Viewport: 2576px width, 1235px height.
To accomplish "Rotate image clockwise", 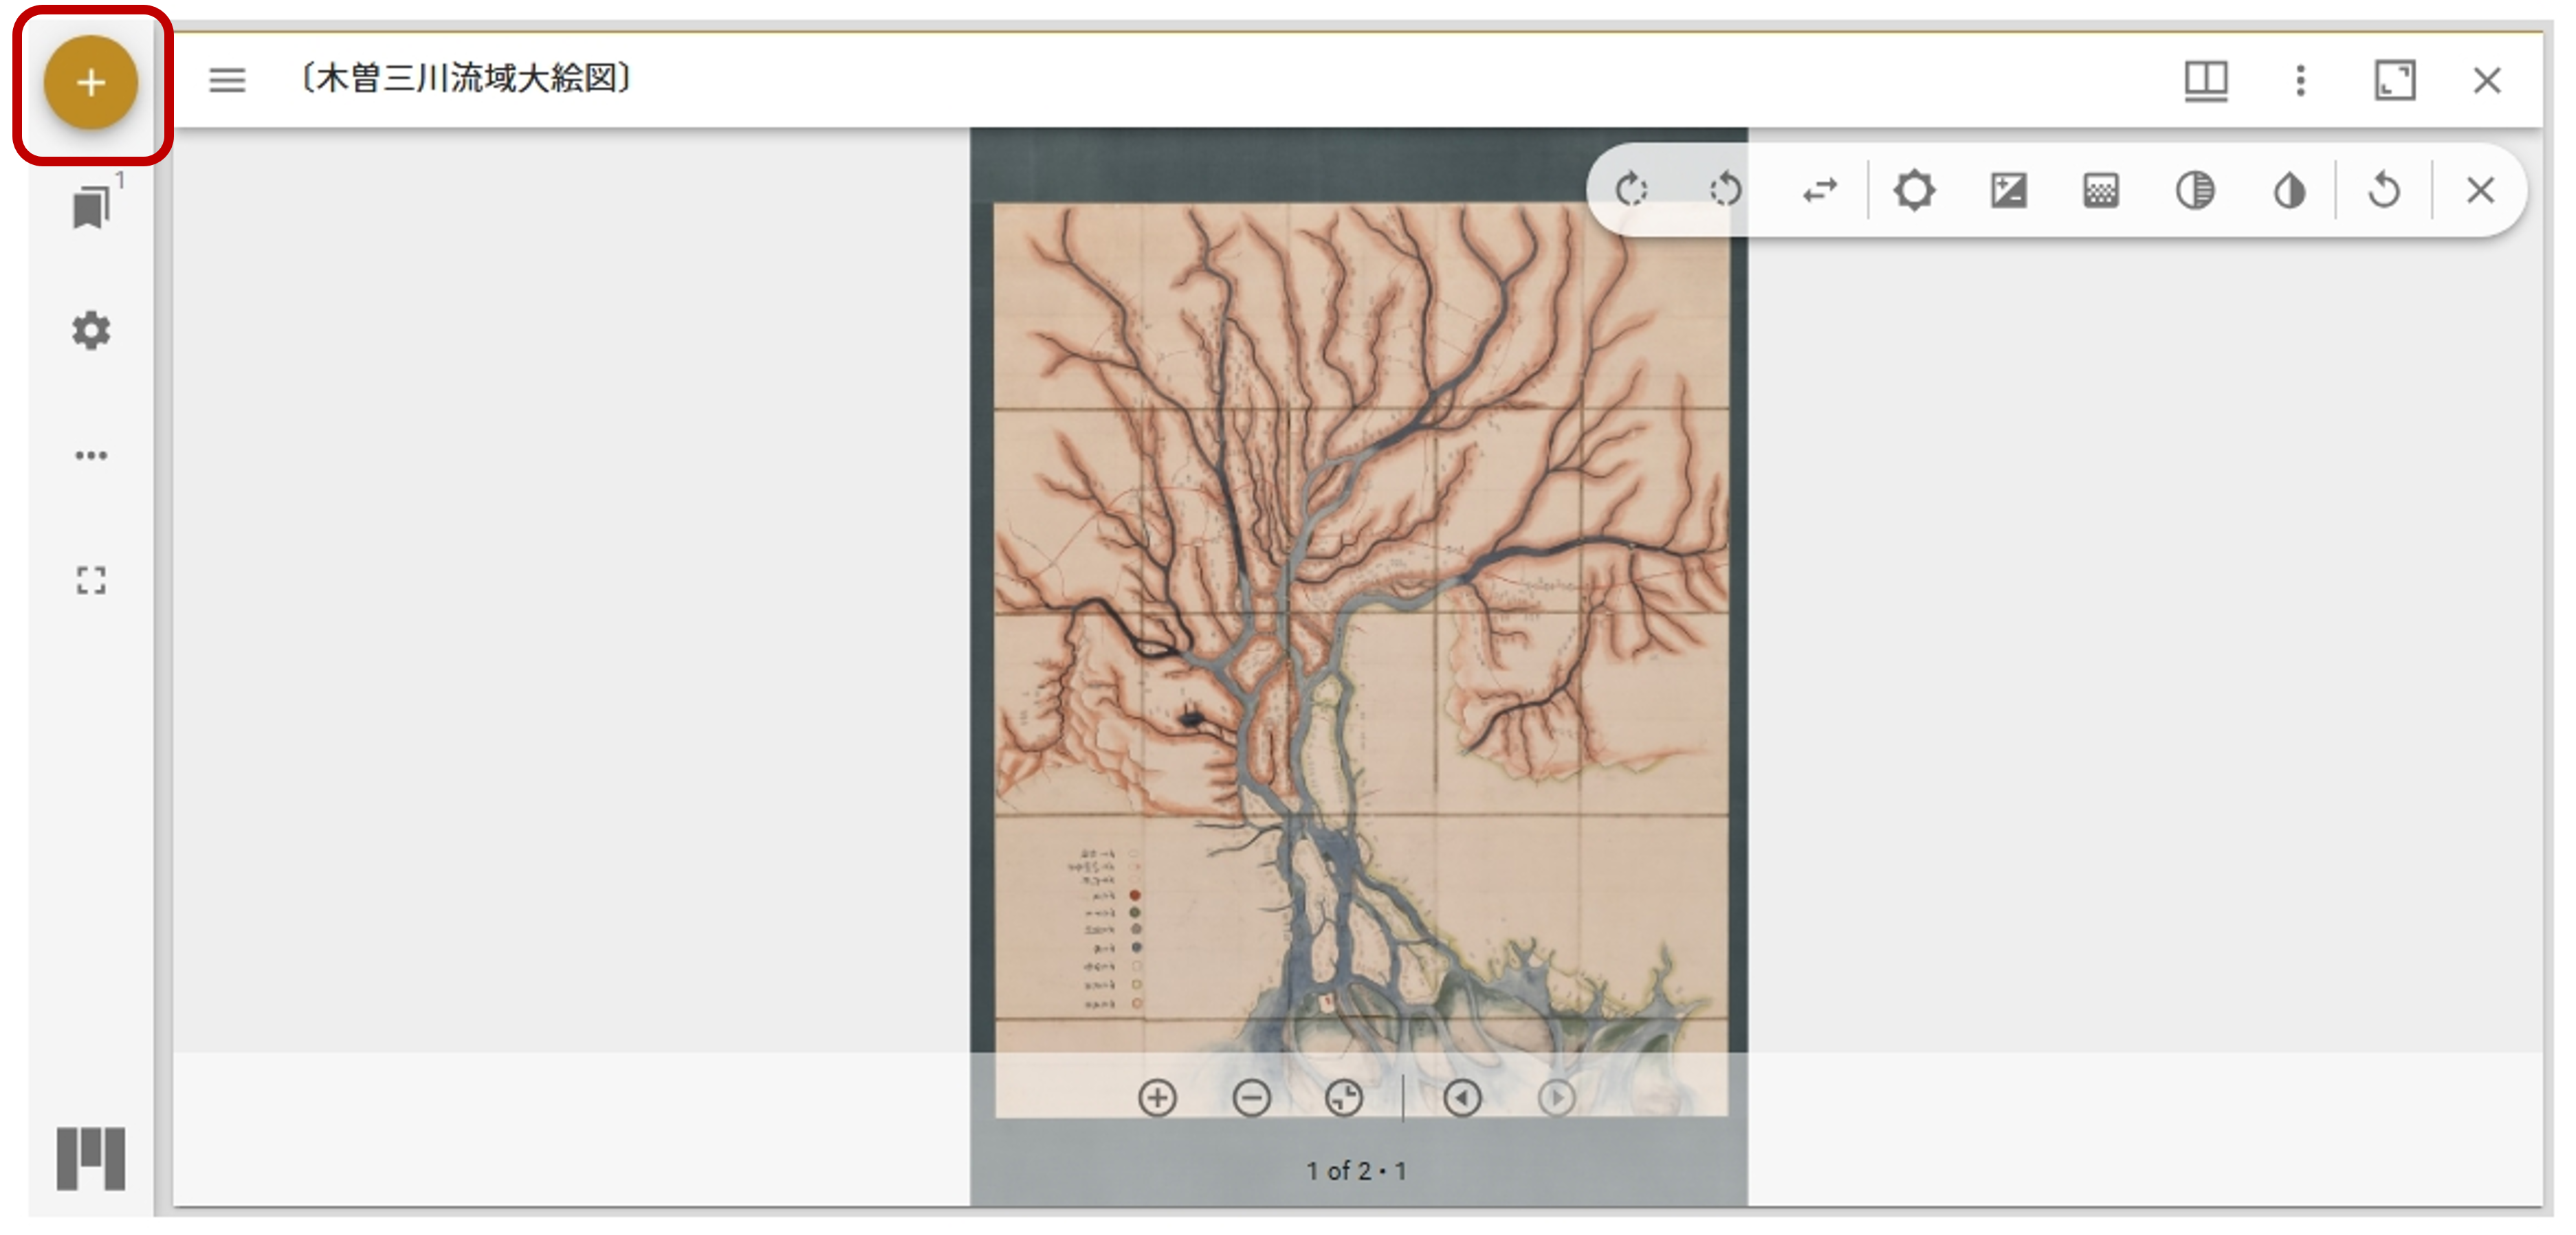I will (x=1631, y=190).
